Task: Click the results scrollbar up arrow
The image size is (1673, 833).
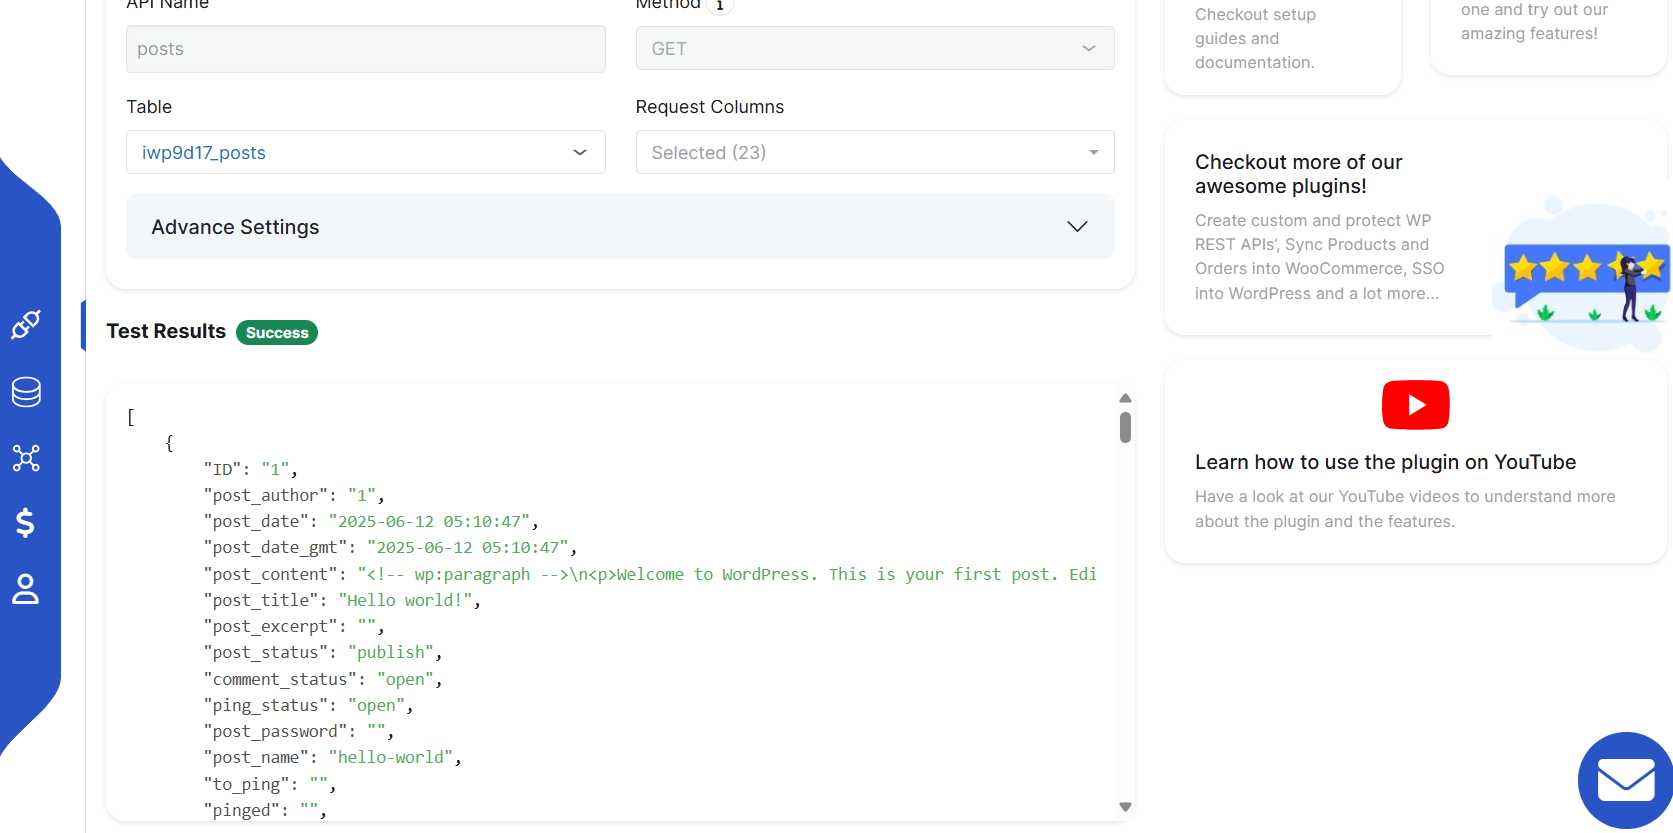Action: click(x=1125, y=398)
